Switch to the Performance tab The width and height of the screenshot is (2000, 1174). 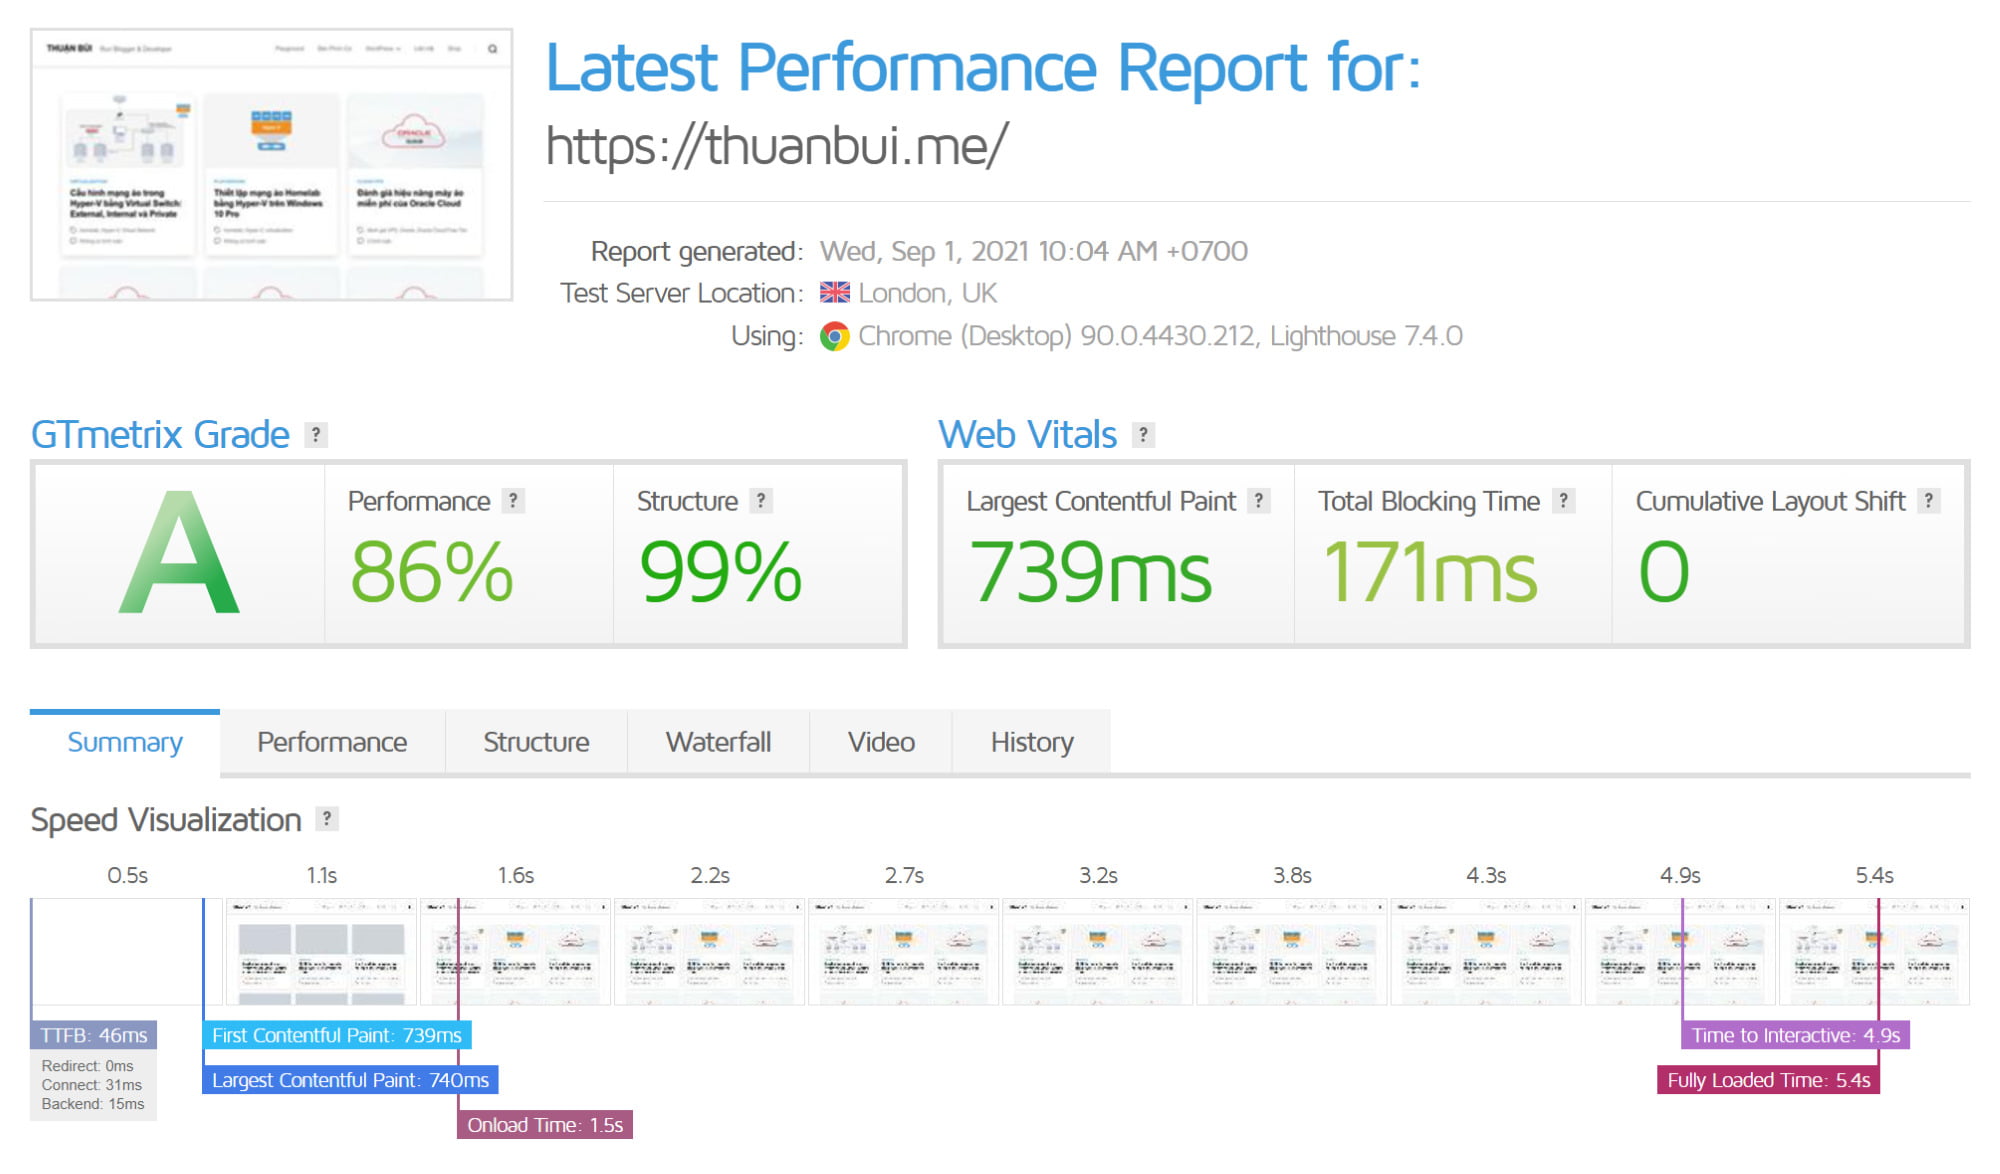(332, 742)
